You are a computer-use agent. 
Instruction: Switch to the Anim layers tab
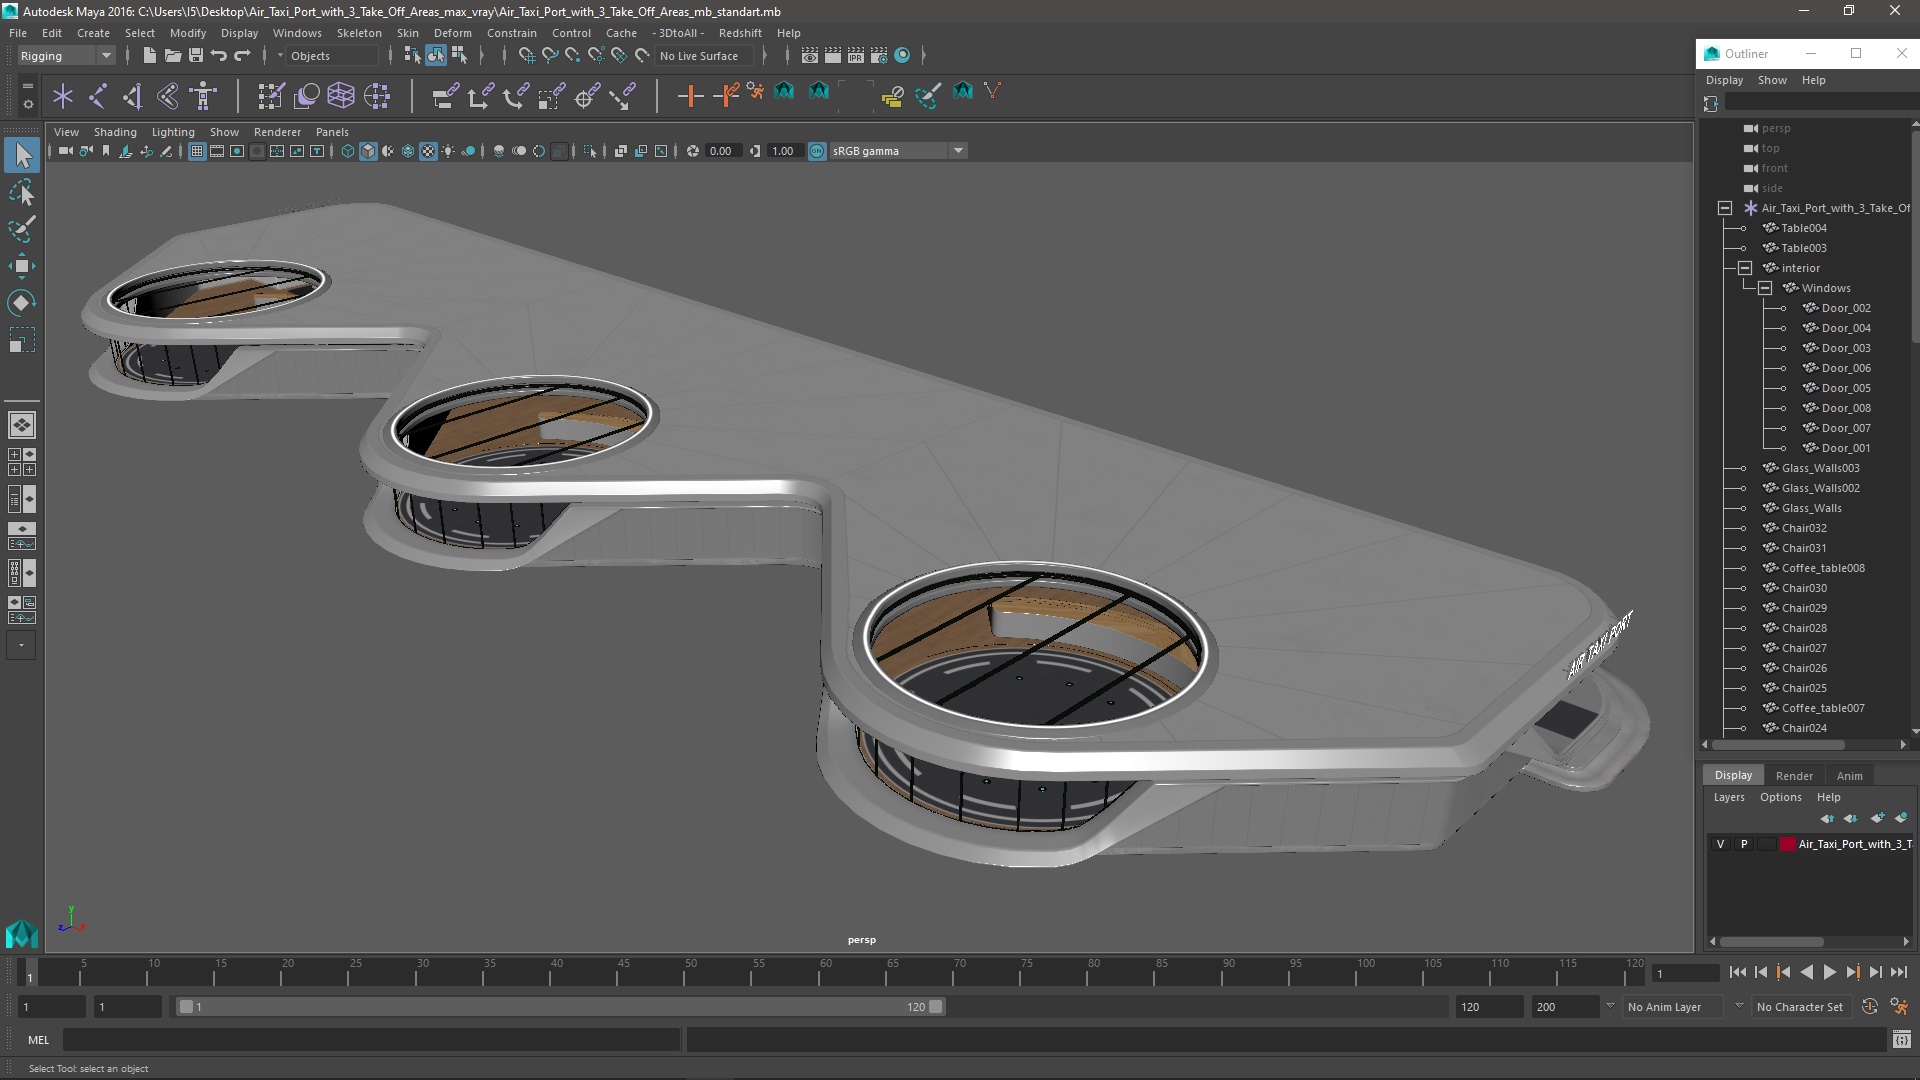pos(1849,776)
